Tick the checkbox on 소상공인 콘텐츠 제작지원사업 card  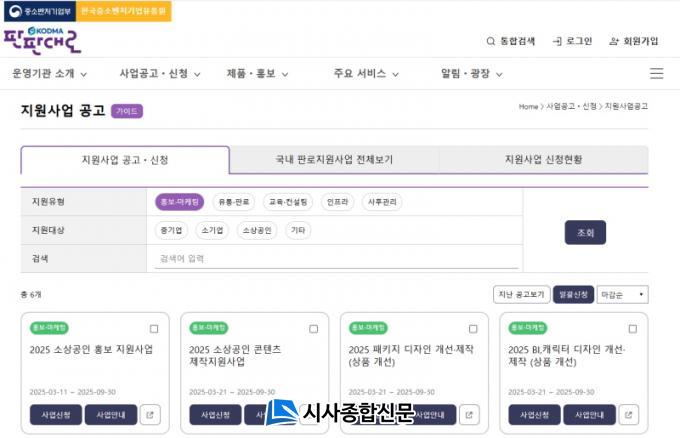coord(313,328)
